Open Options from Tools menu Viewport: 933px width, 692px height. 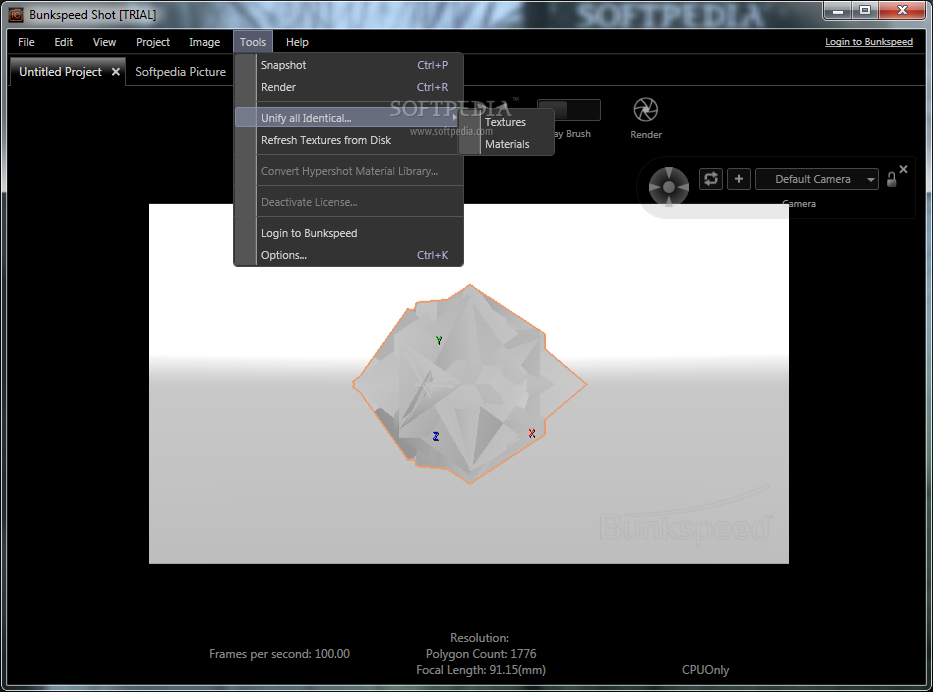coord(349,255)
